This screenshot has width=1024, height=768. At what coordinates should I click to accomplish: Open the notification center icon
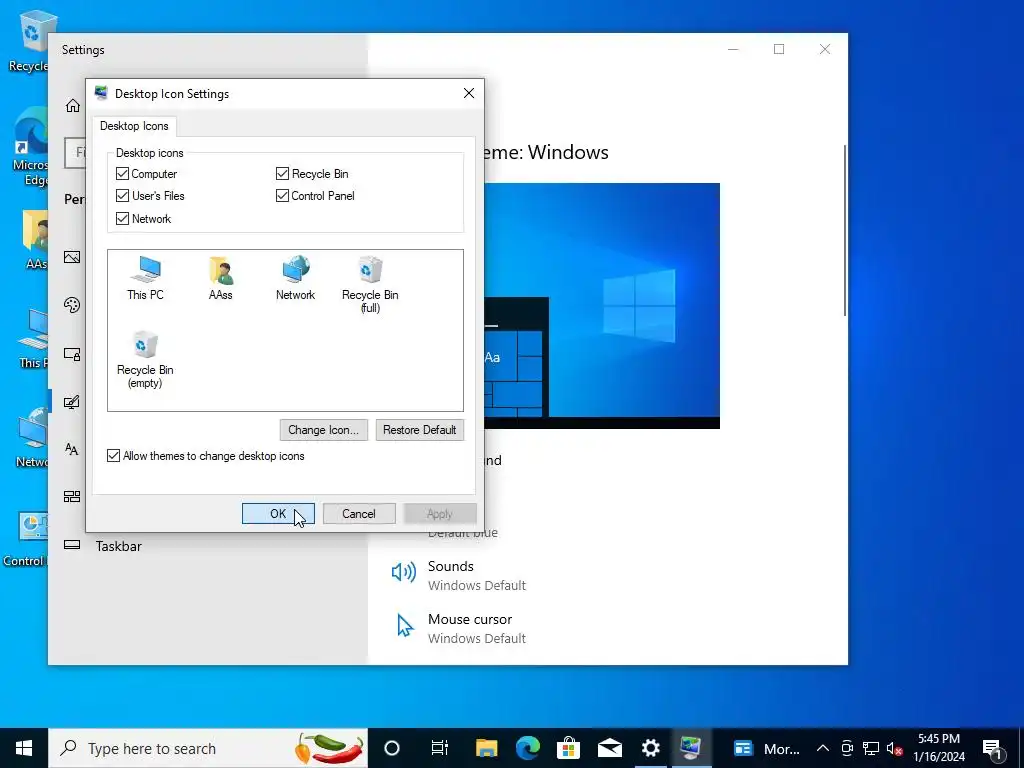pos(993,748)
